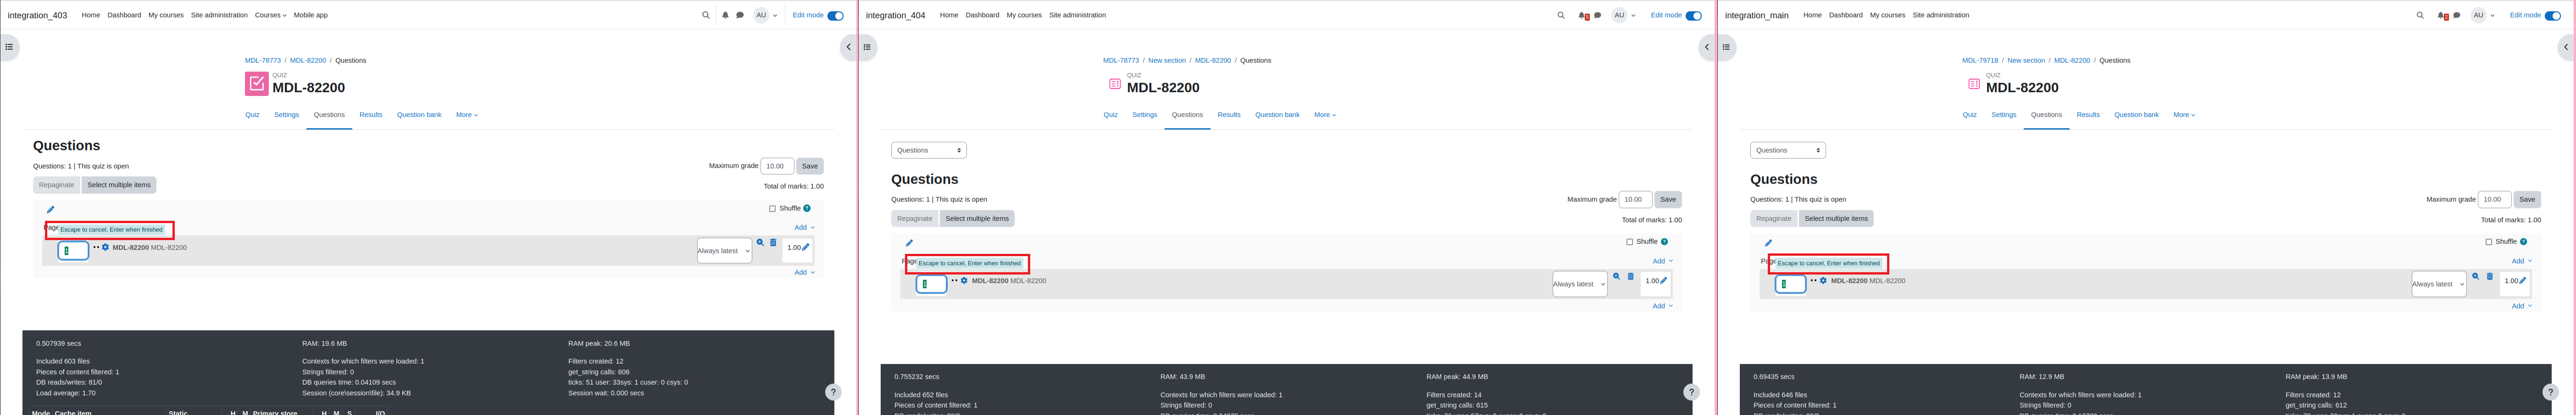
Task: Click Save button in integration_403
Action: click(810, 166)
